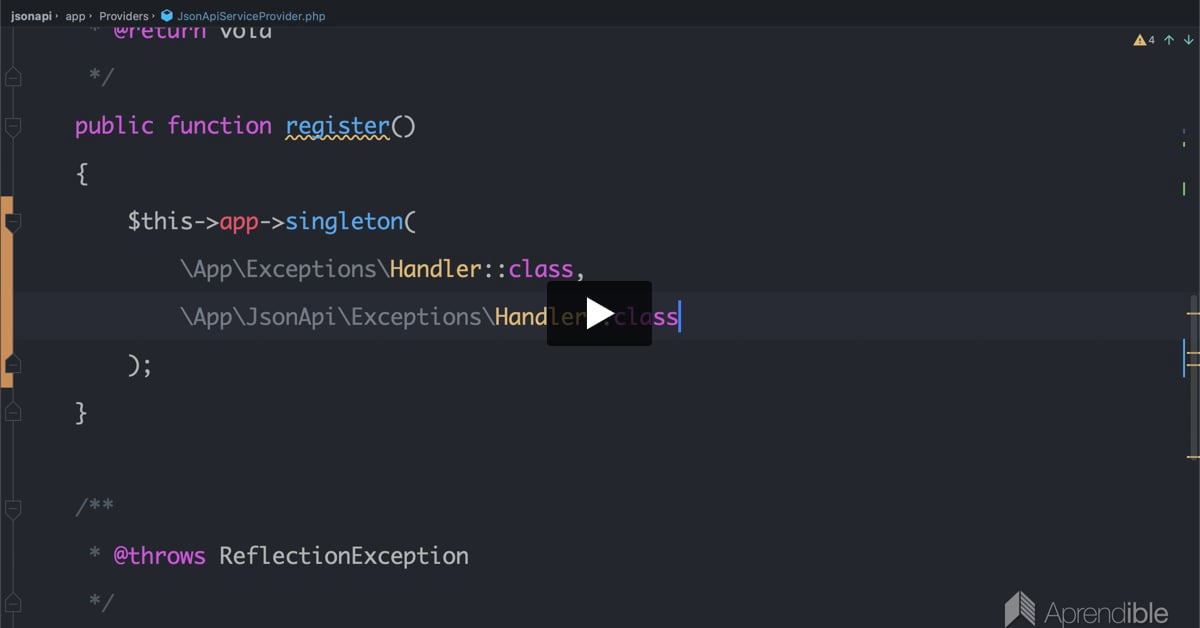Open the warnings indicator showing 4
Image resolution: width=1200 pixels, height=628 pixels.
1144,40
